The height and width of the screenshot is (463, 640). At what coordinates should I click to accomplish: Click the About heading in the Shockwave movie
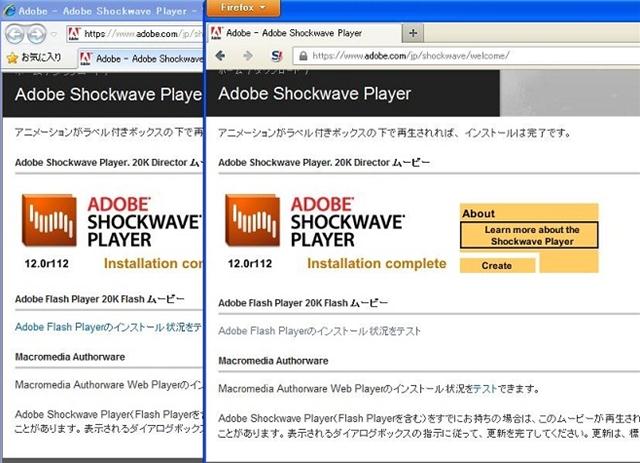click(478, 214)
